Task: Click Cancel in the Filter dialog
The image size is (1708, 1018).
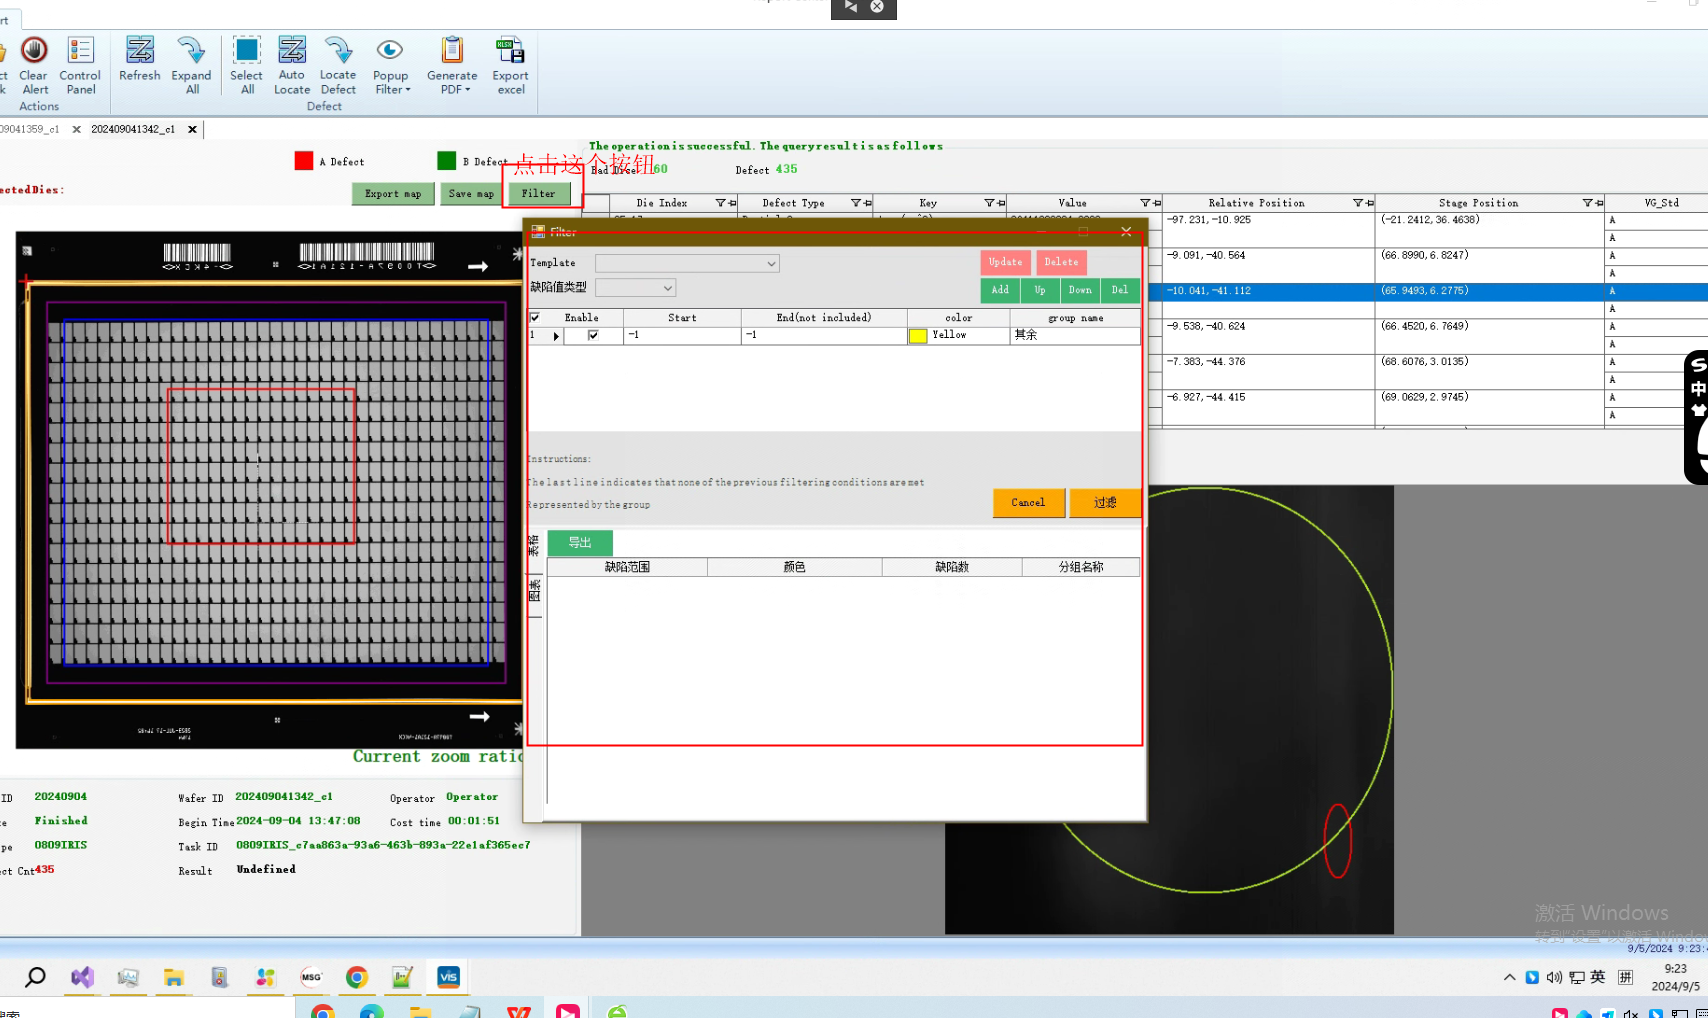Action: [1028, 503]
